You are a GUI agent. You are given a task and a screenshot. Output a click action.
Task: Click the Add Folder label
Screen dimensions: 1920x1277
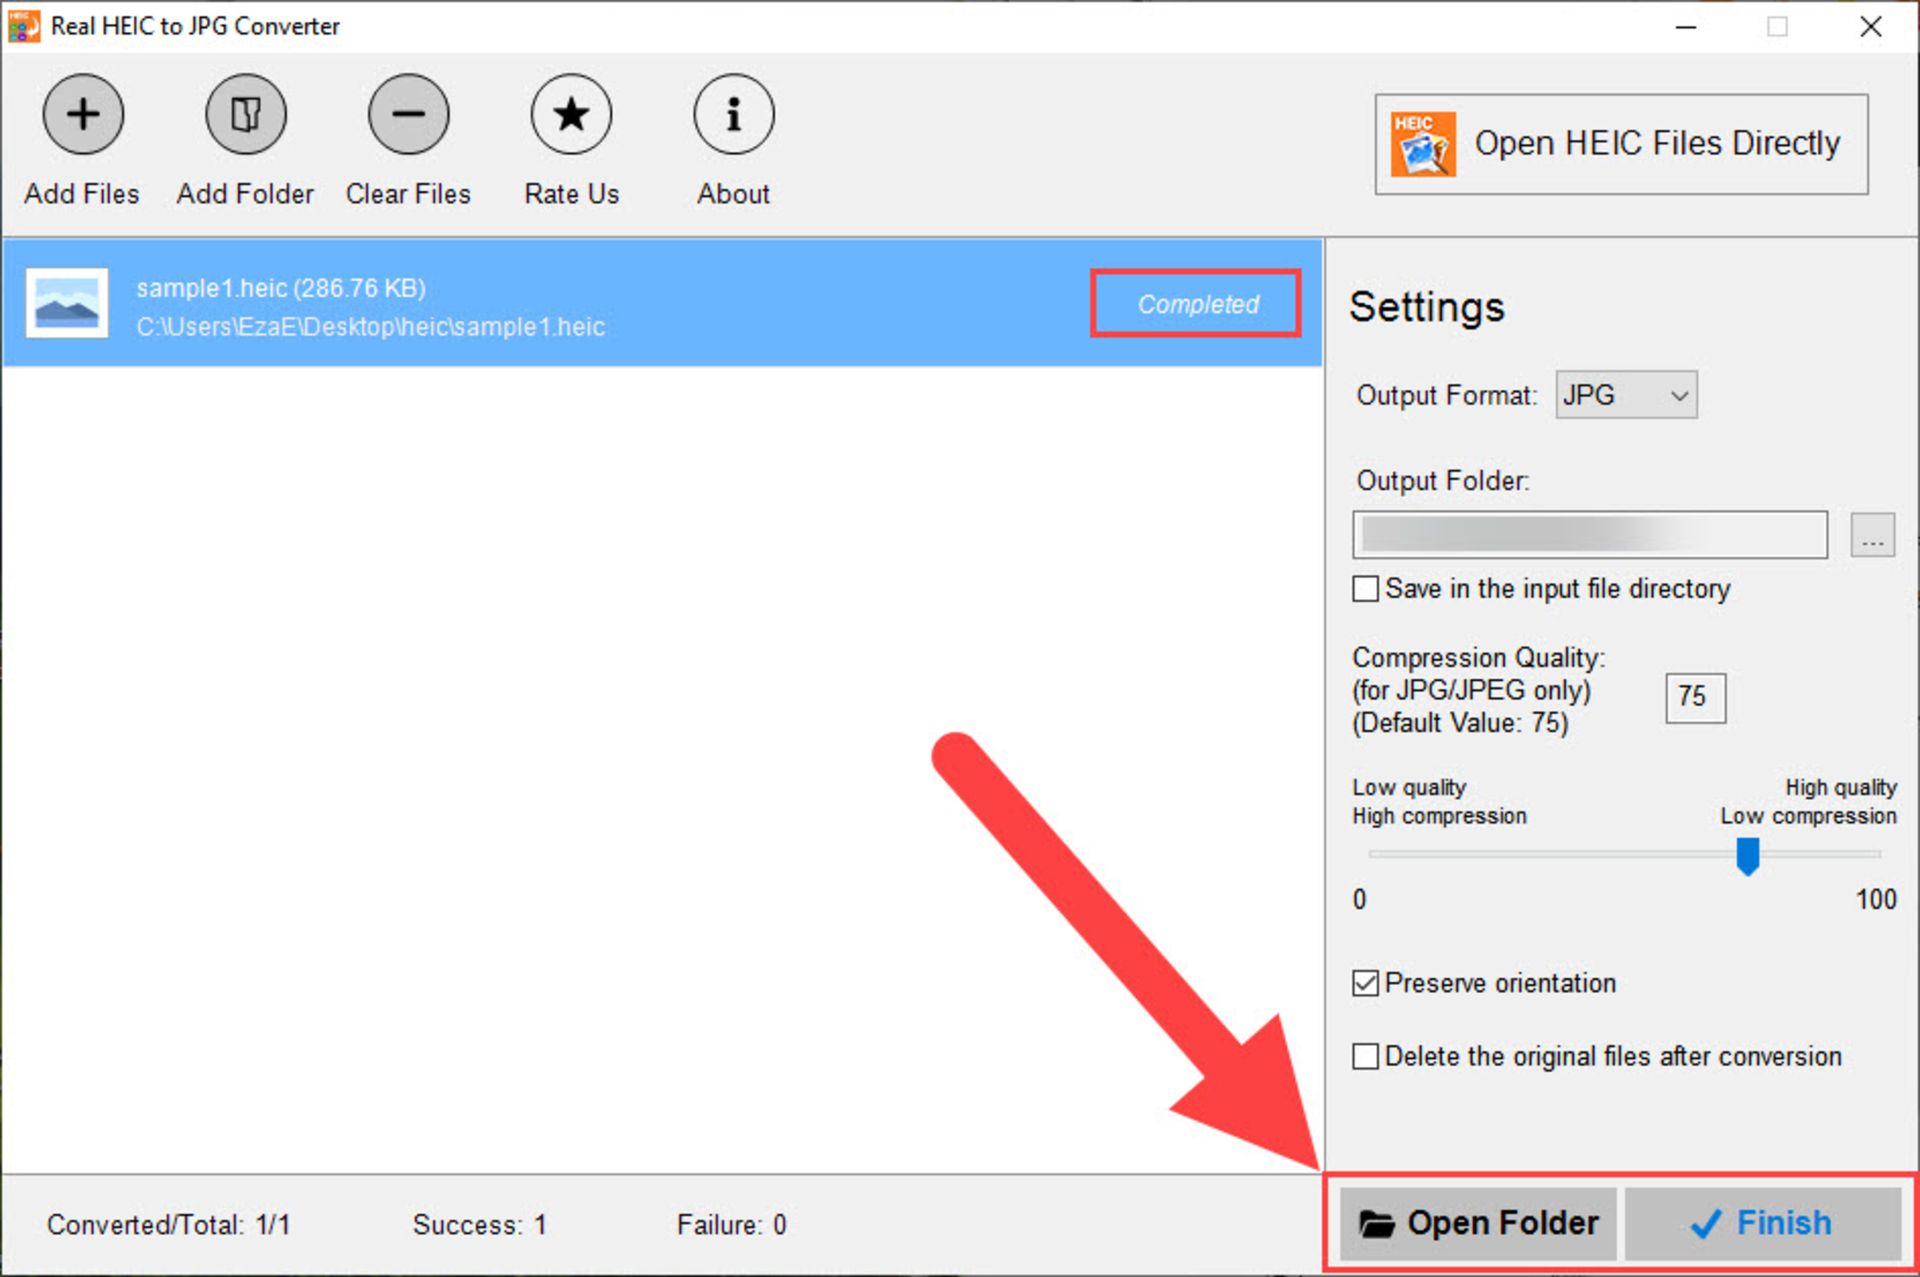point(245,194)
